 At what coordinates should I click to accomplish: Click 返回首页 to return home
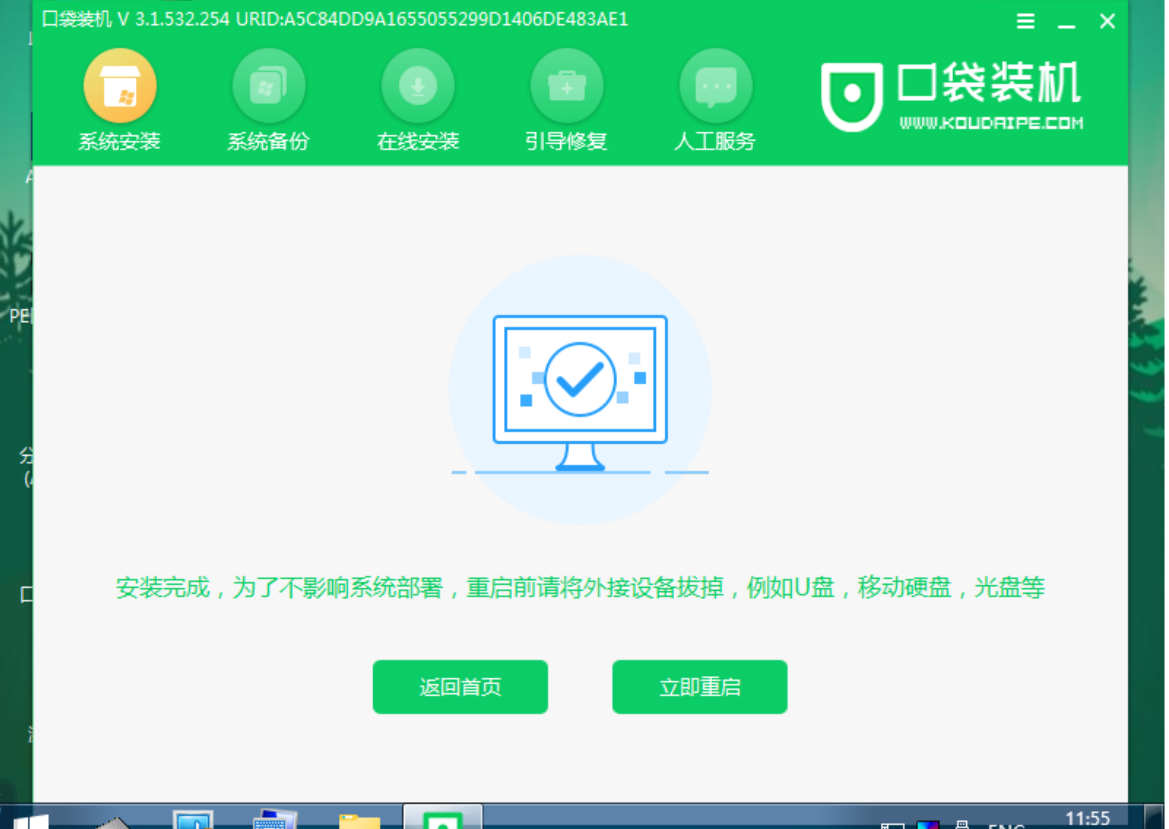[460, 687]
